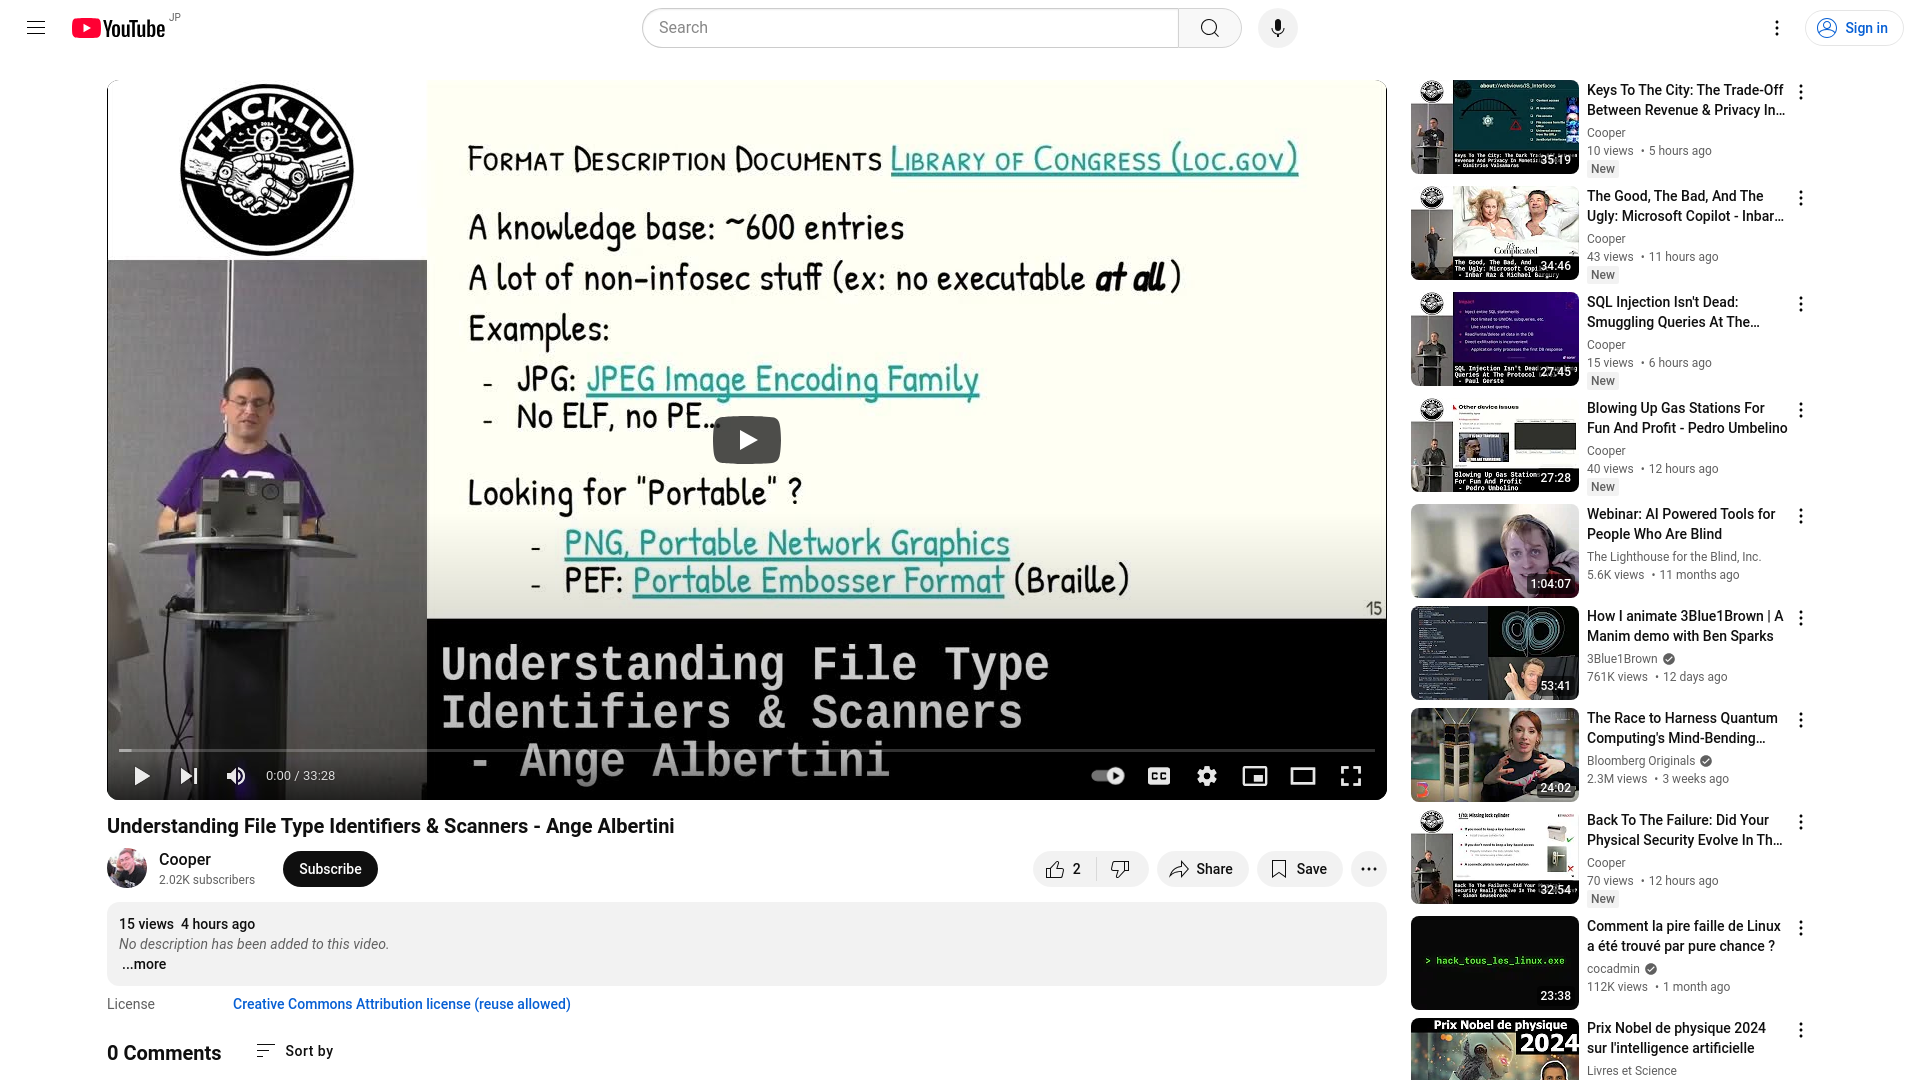Open The Good, The Bad, And The Ugly title
The width and height of the screenshot is (1920, 1080).
pyautogui.click(x=1685, y=206)
